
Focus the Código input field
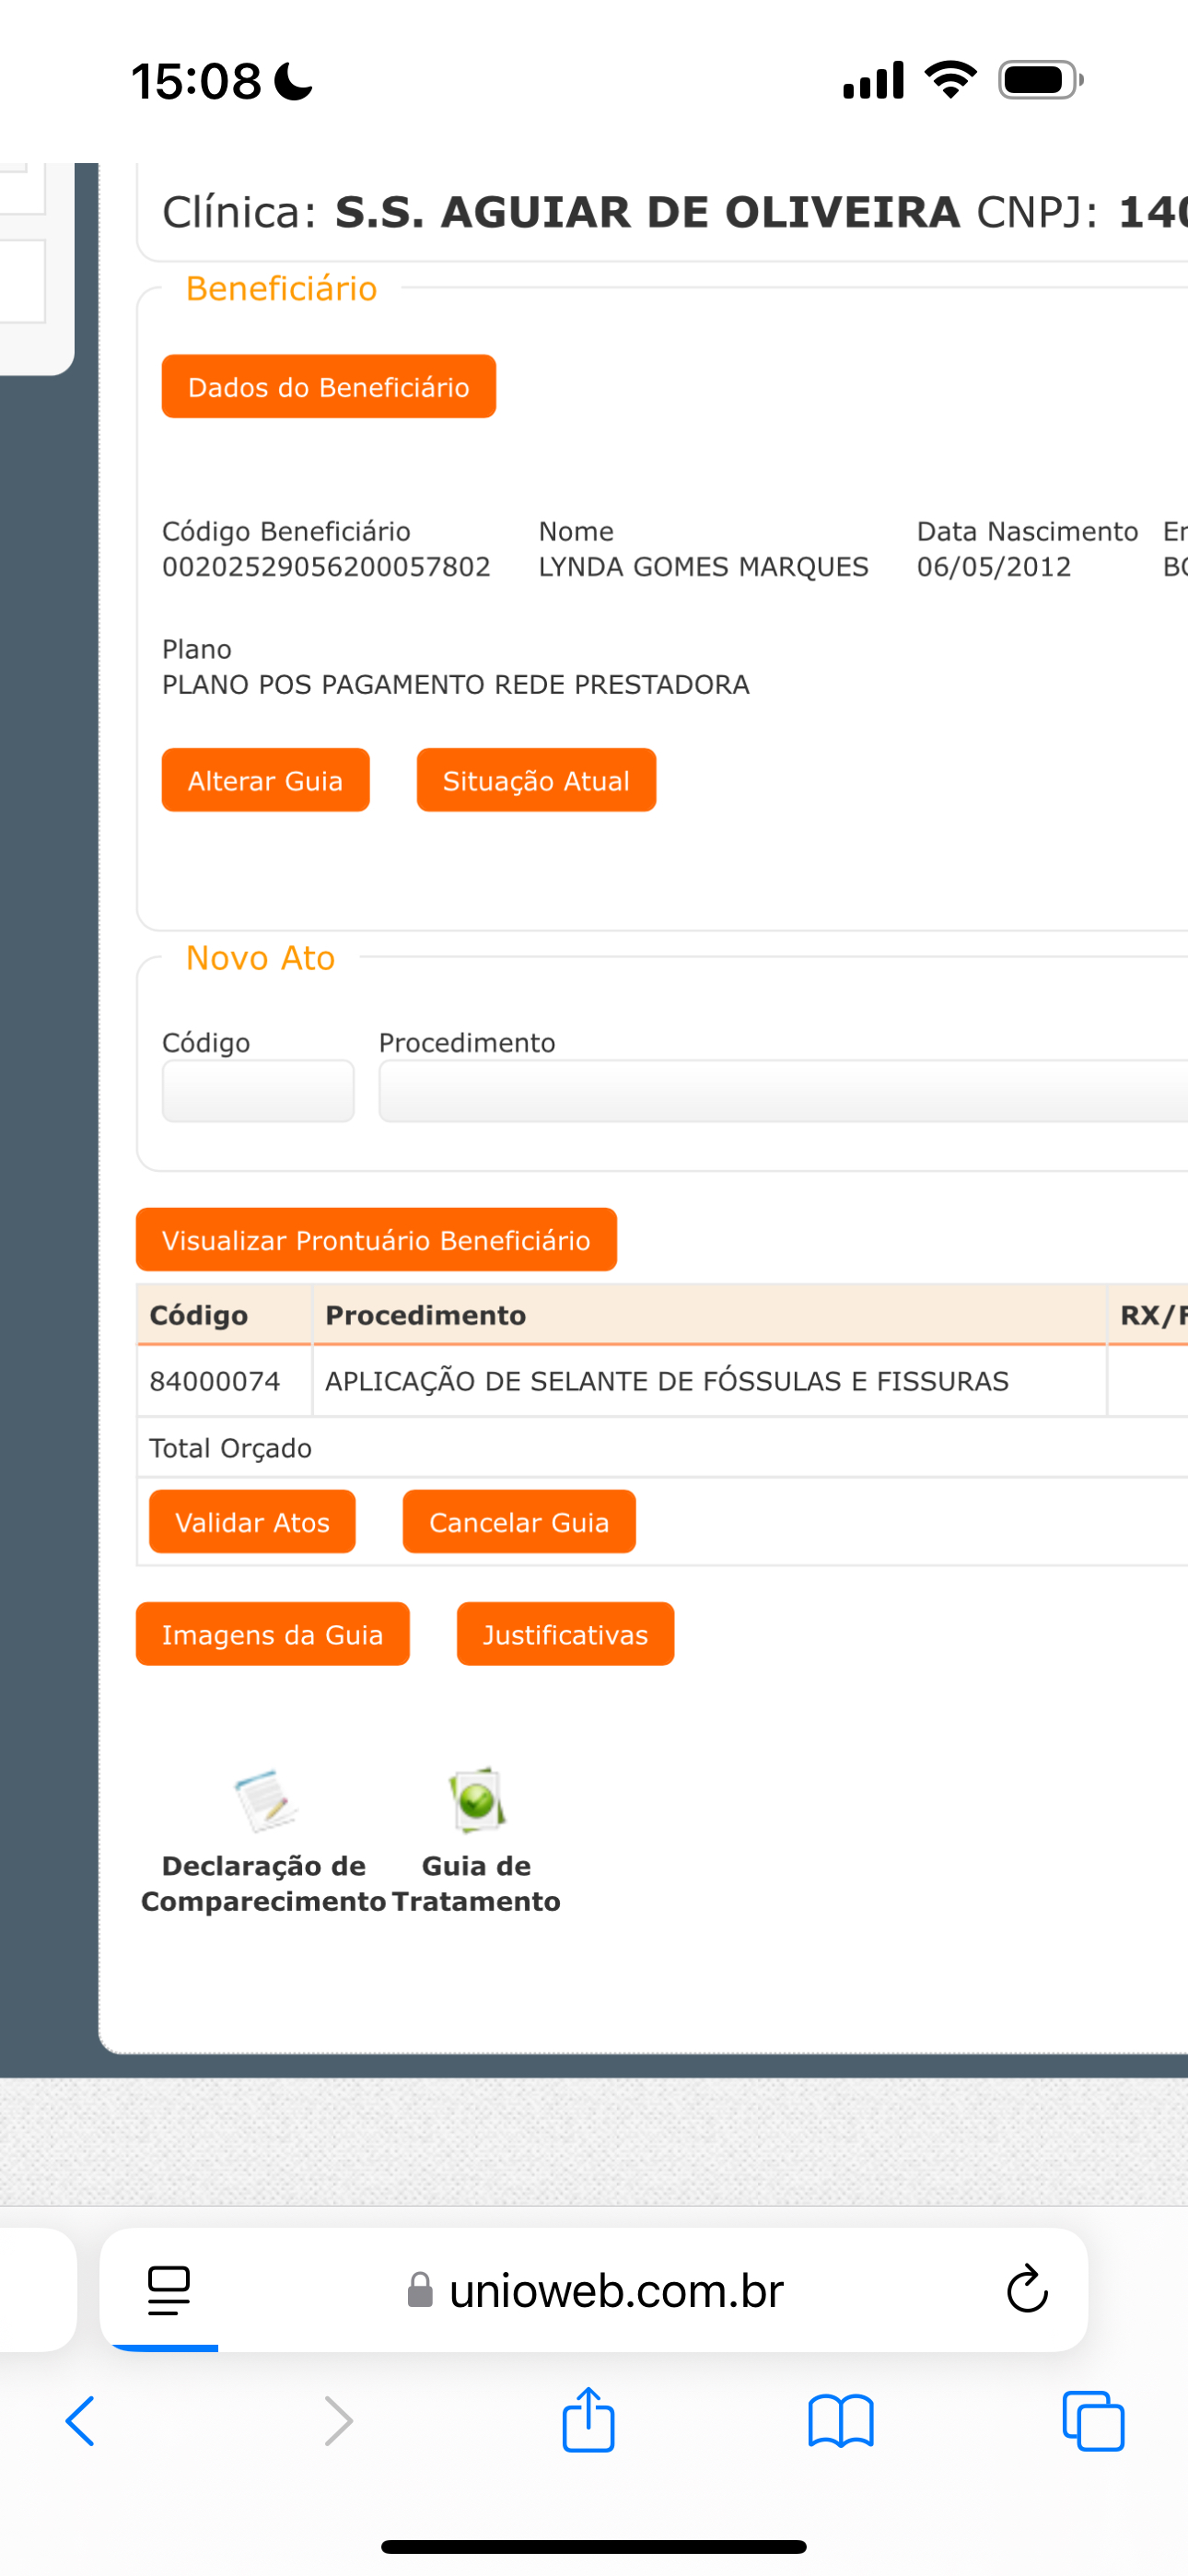[258, 1091]
